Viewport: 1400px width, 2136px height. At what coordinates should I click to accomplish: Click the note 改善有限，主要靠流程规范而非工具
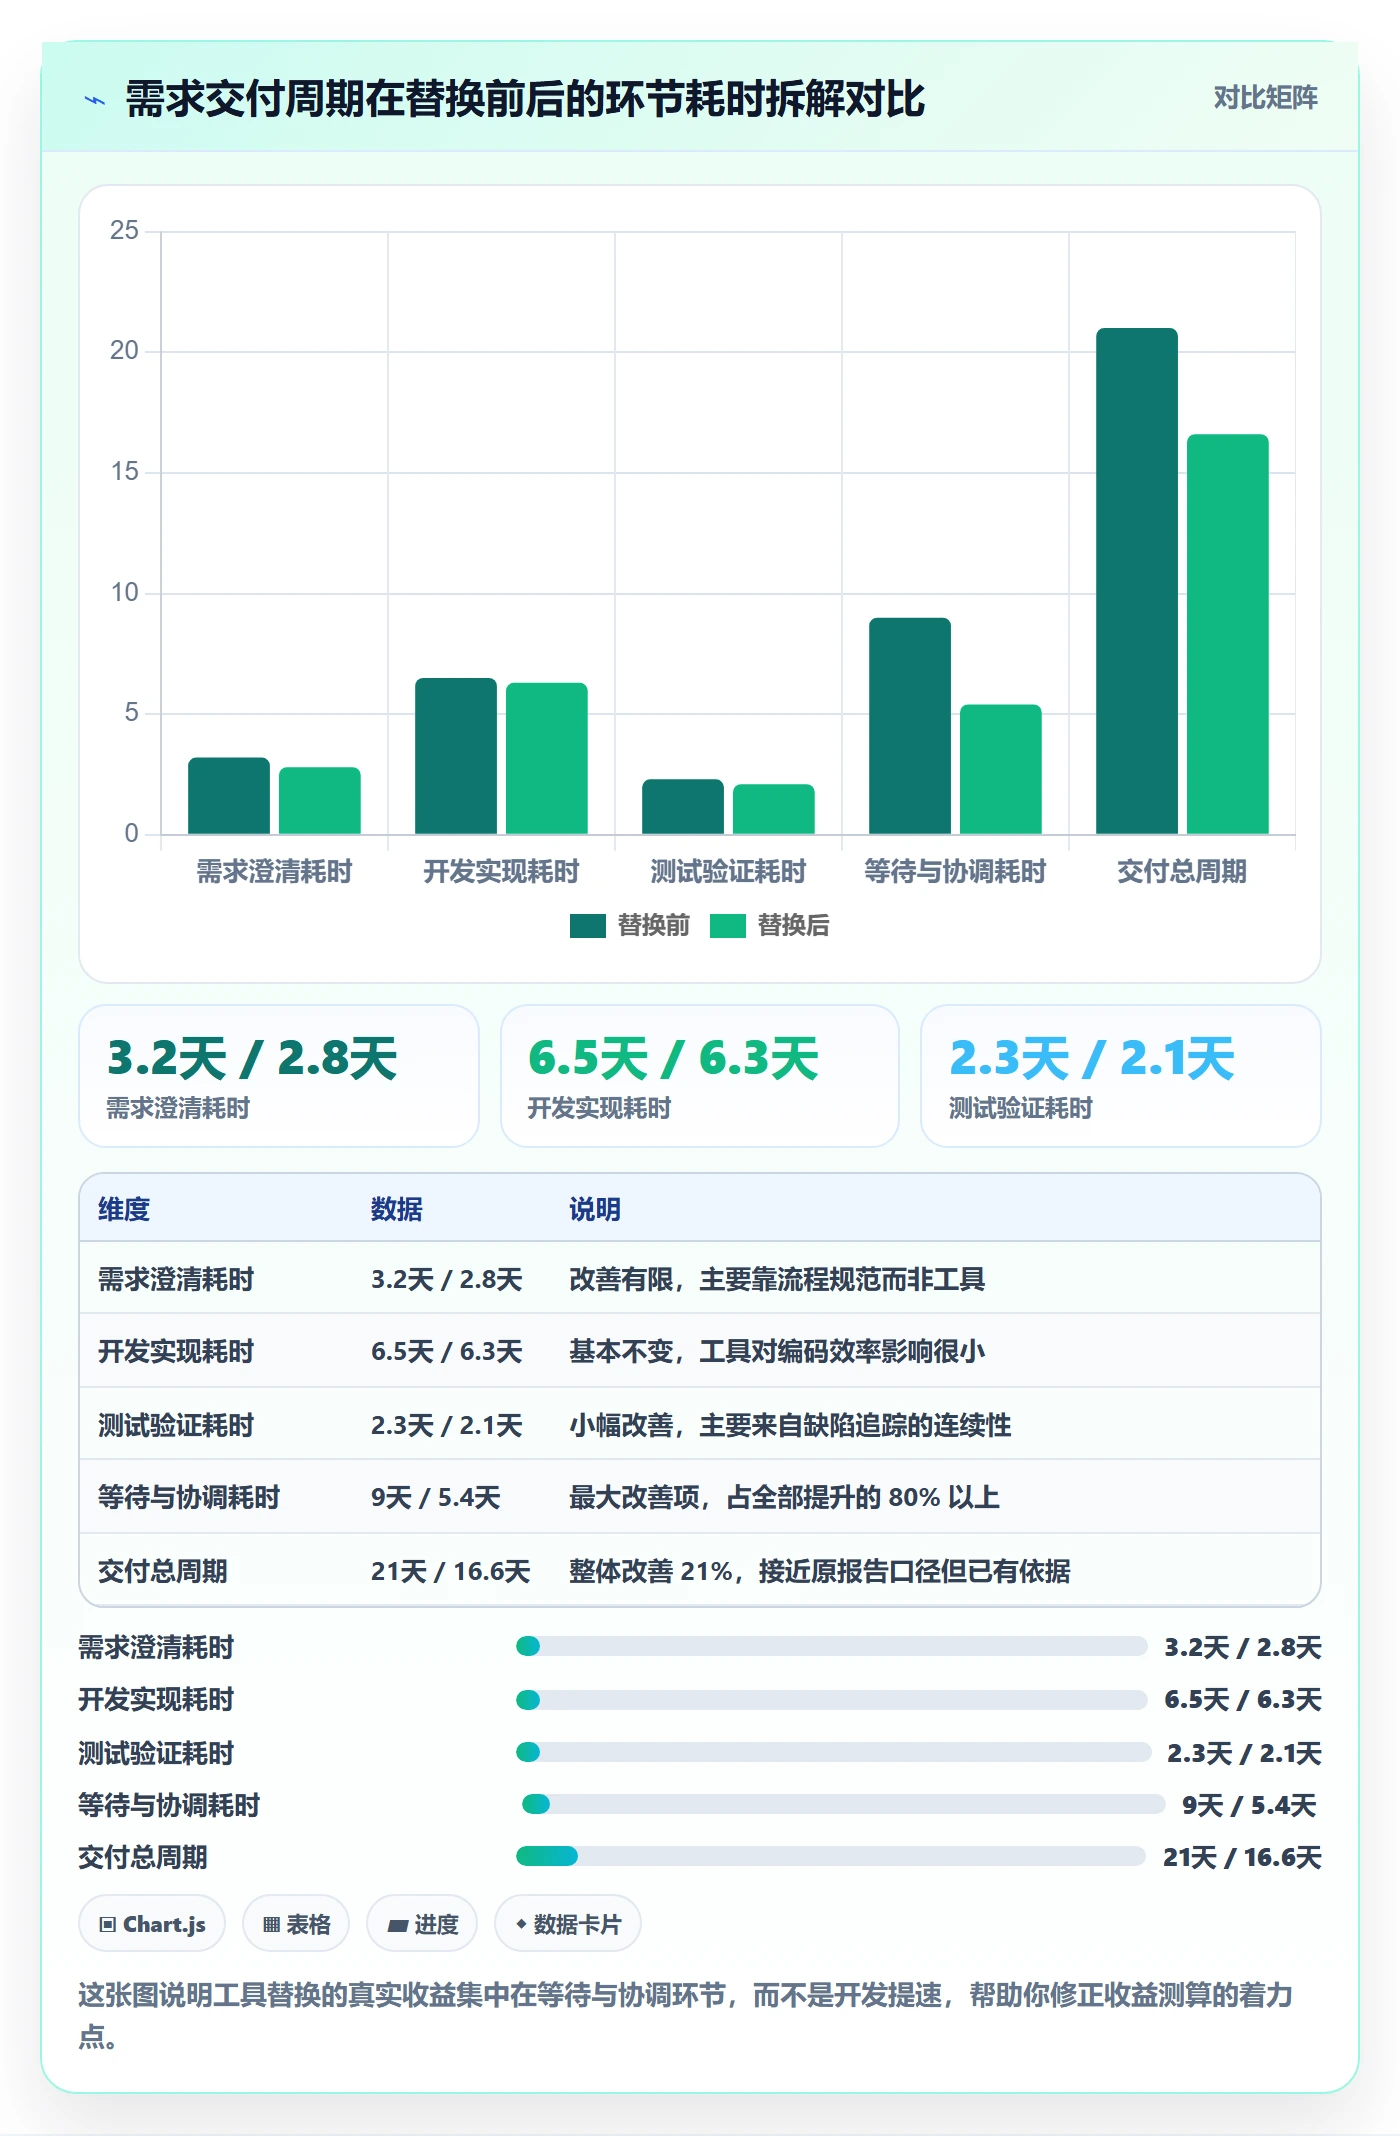[777, 1279]
